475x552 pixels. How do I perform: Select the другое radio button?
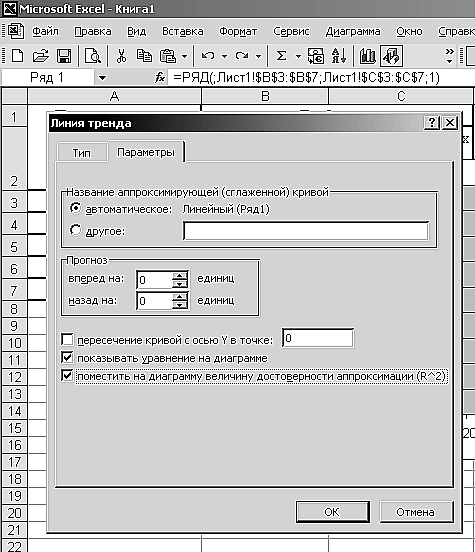coord(75,231)
